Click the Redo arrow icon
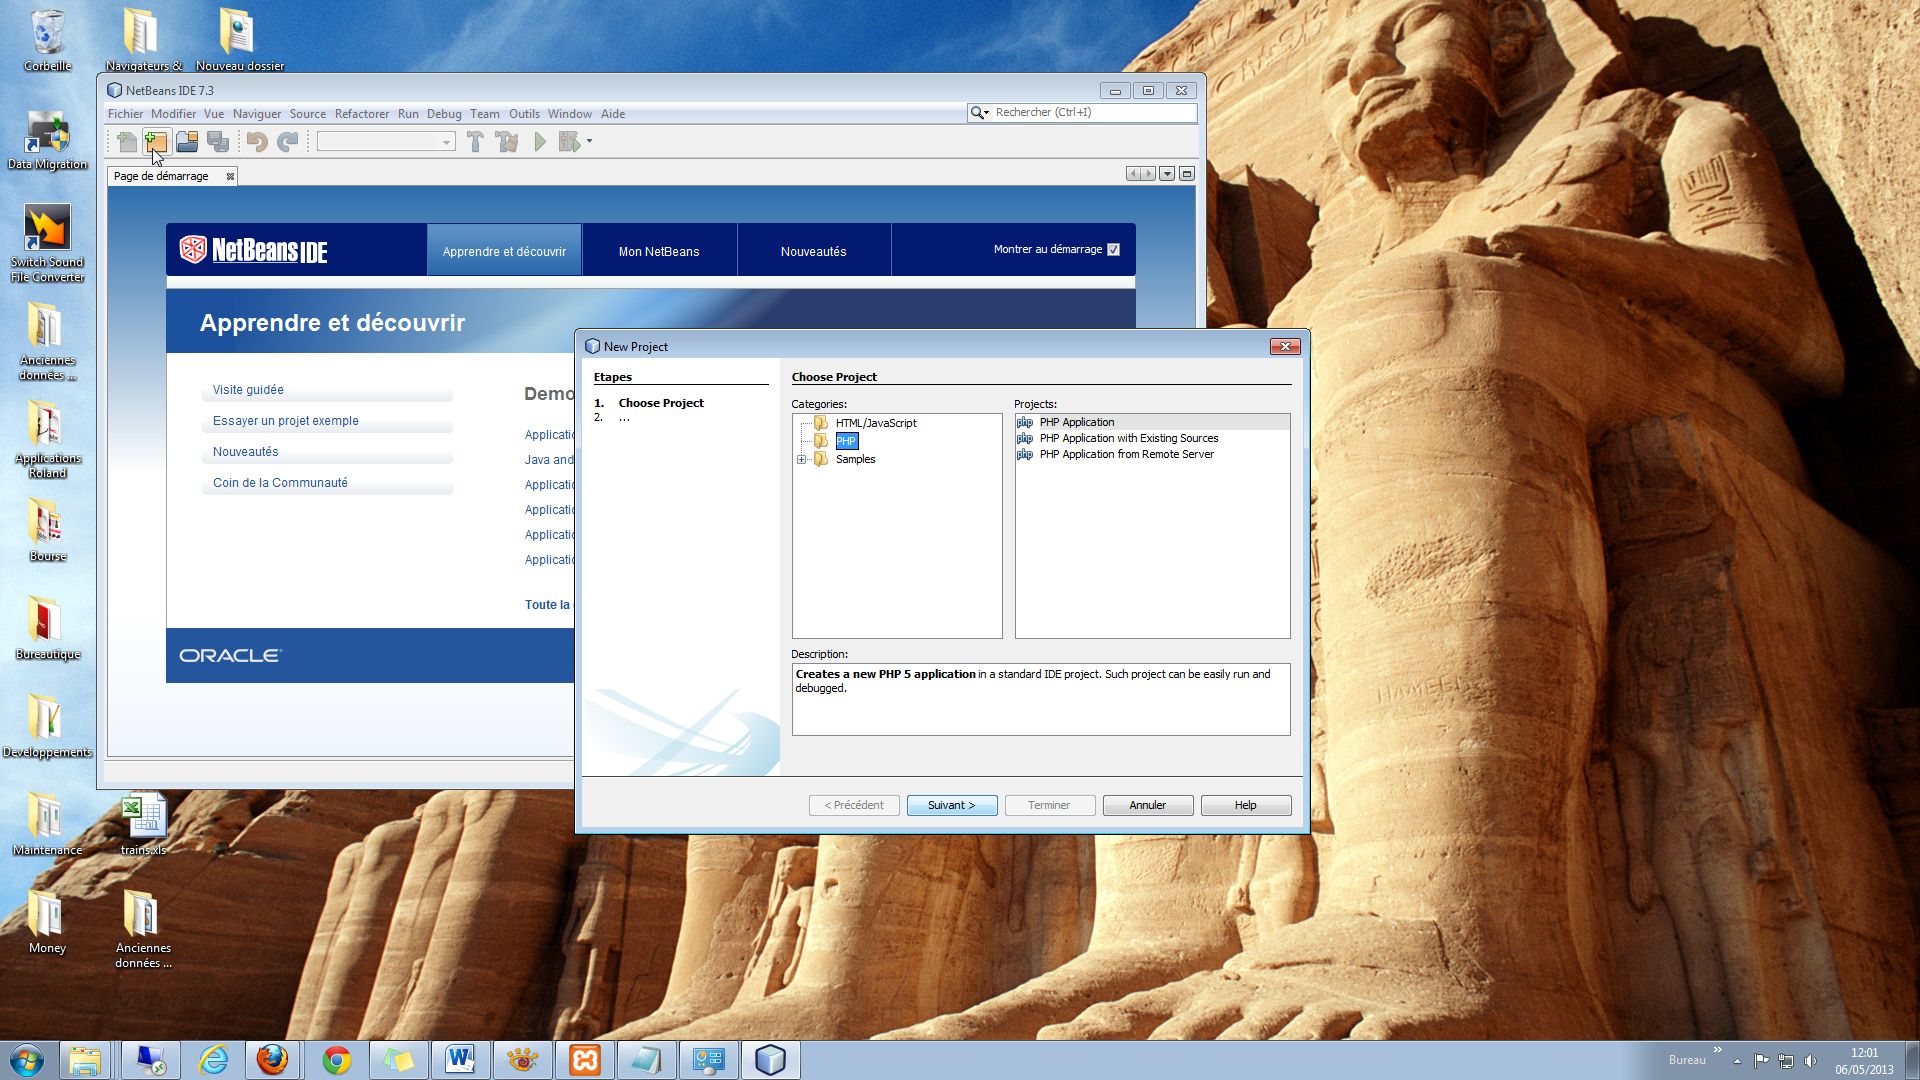This screenshot has width=1920, height=1080. tap(288, 142)
